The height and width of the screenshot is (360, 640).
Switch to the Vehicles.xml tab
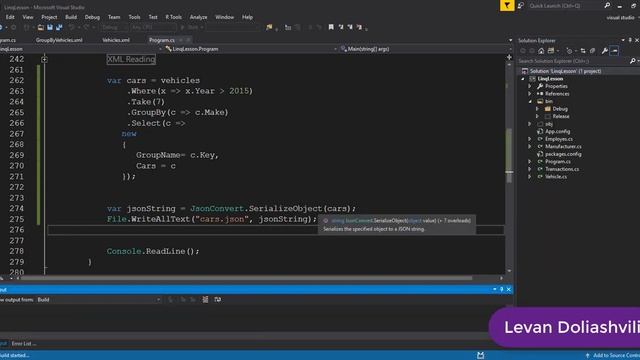[x=116, y=40]
